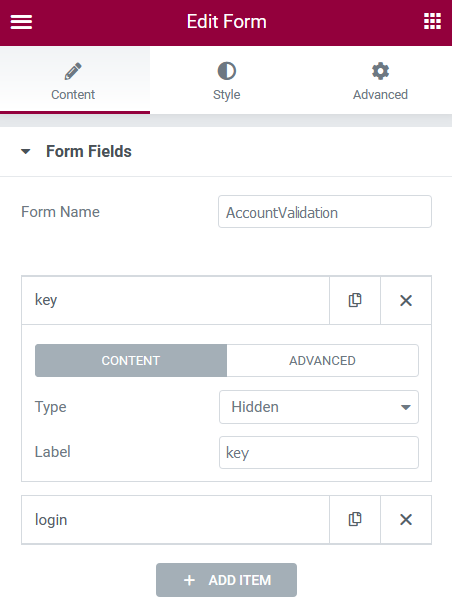Remove the login field item
Viewport: 452px width, 612px height.
[x=406, y=519]
